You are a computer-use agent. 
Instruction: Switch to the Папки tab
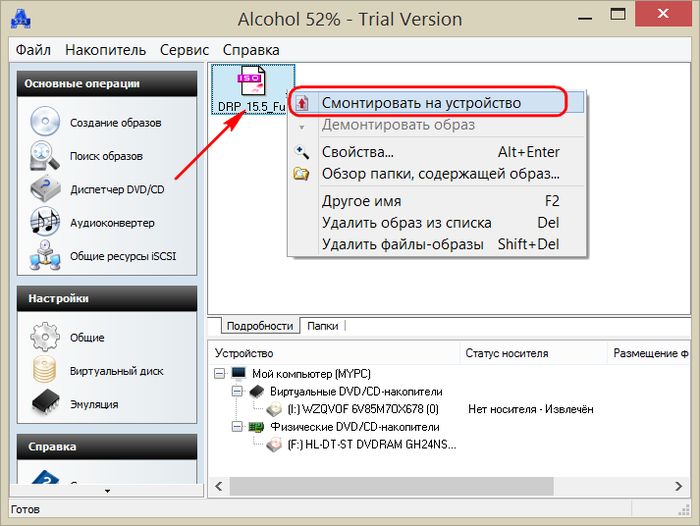[322, 326]
